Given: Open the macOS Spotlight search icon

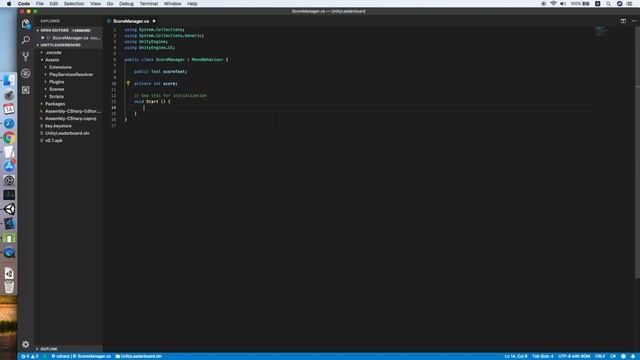Looking at the screenshot, I should coord(608,4).
